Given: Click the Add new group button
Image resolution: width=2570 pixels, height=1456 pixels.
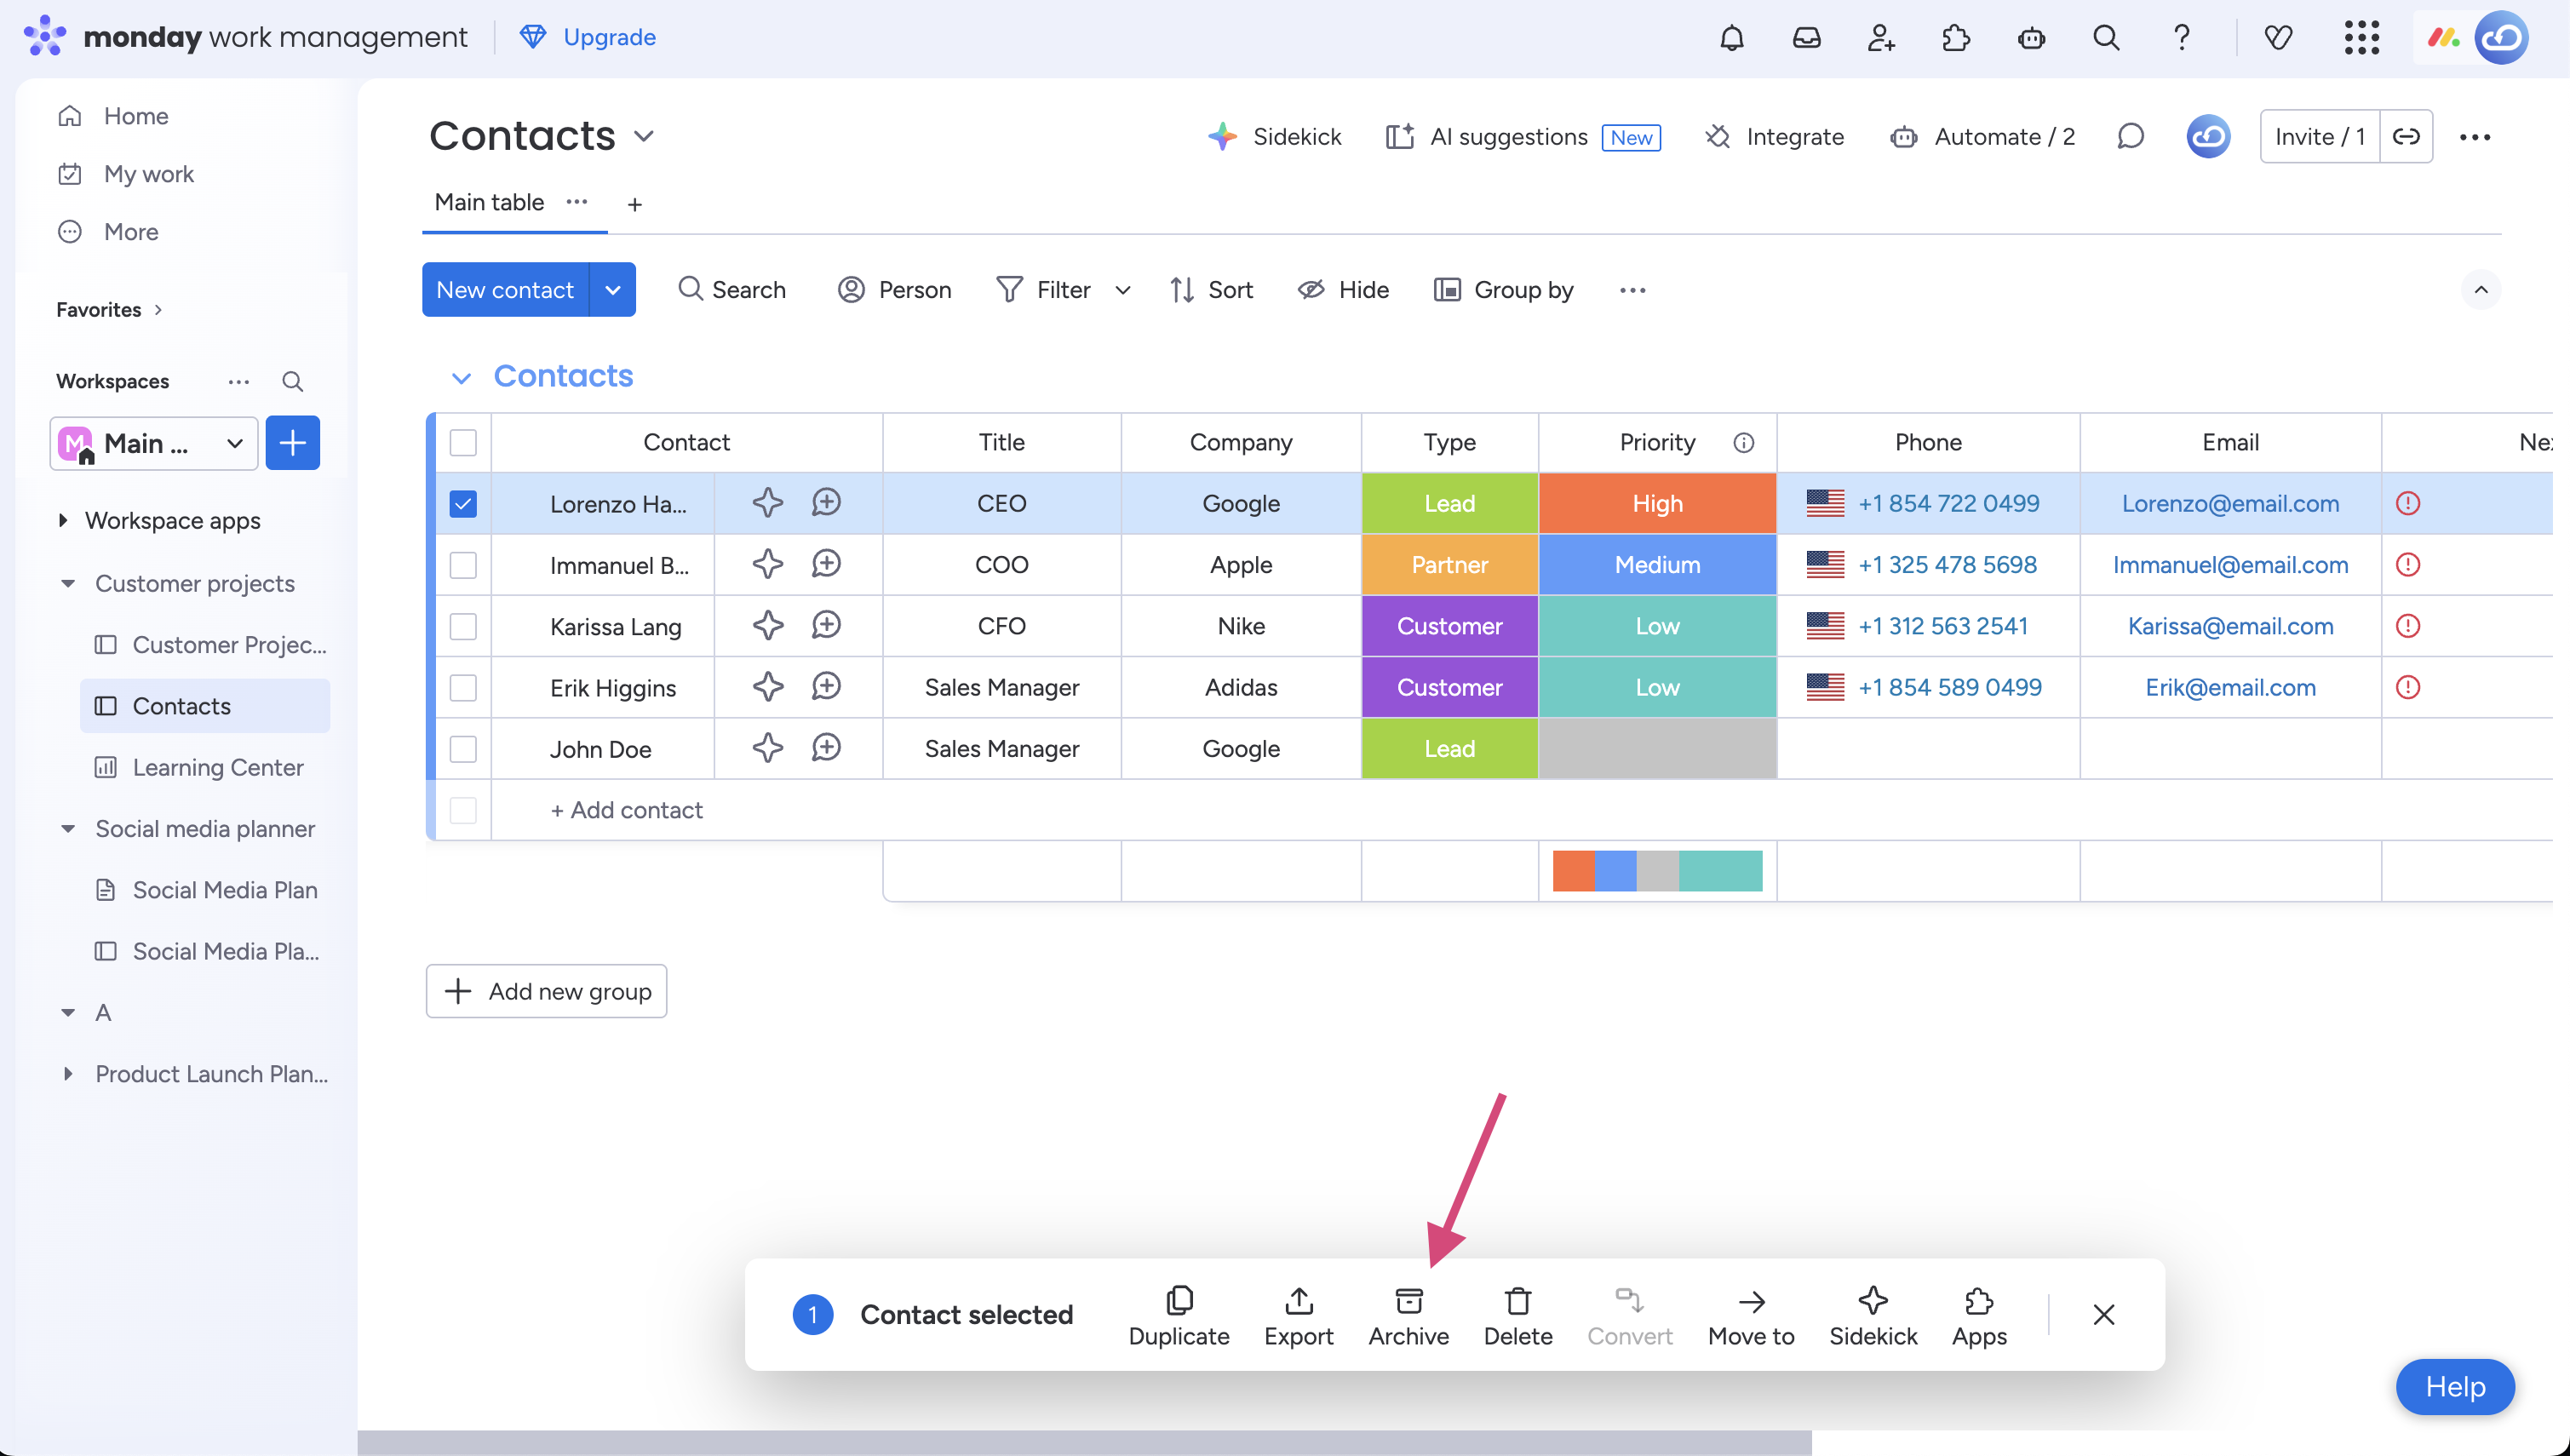Looking at the screenshot, I should click(x=546, y=991).
